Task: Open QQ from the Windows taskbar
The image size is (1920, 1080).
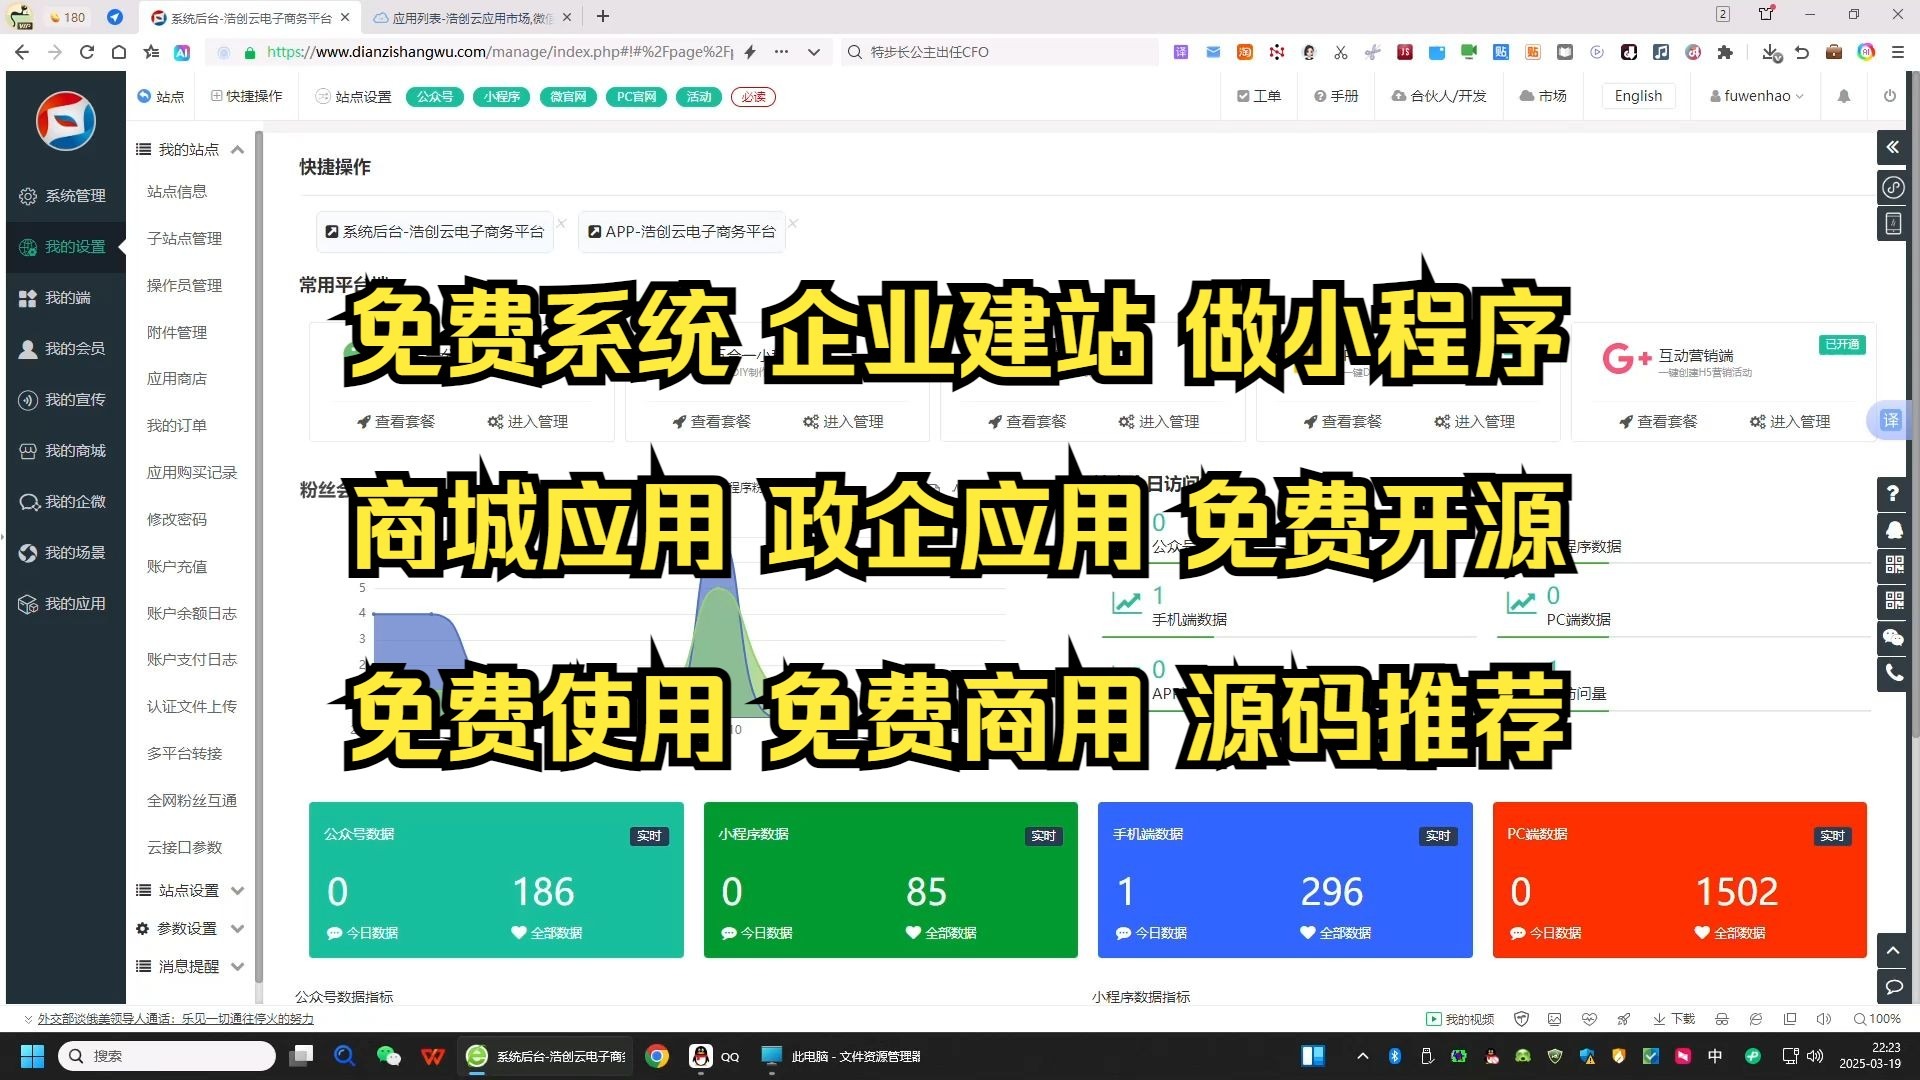Action: pos(714,1056)
